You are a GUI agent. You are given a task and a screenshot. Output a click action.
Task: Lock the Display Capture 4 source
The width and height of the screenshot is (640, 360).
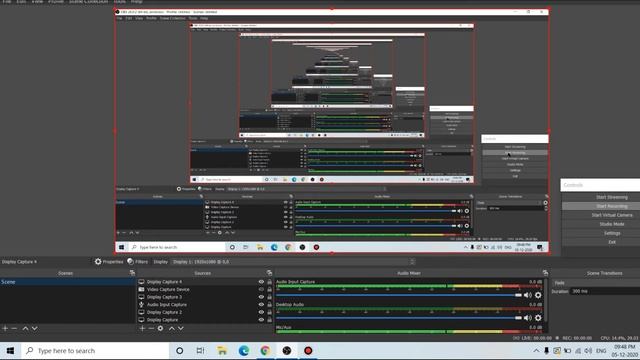pos(269,282)
